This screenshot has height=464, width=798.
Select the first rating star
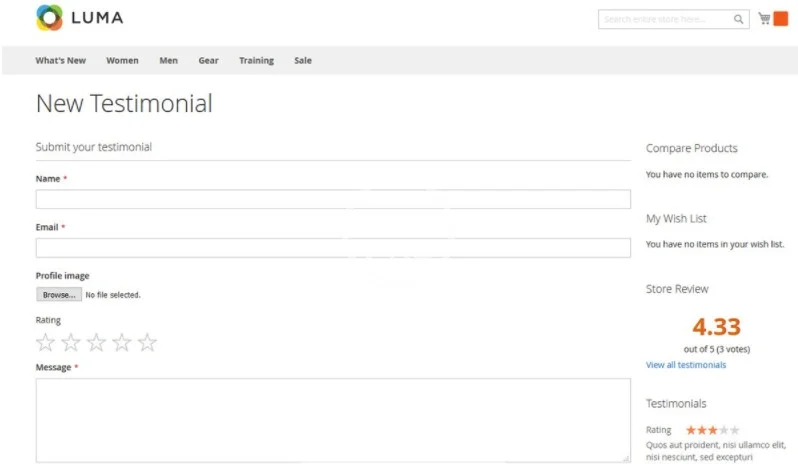point(45,343)
